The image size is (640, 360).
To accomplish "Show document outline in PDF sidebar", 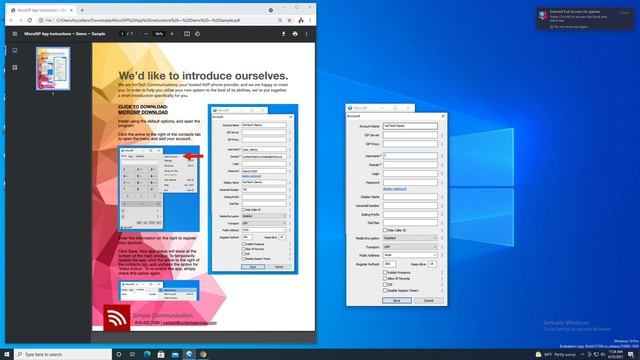I will point(15,67).
